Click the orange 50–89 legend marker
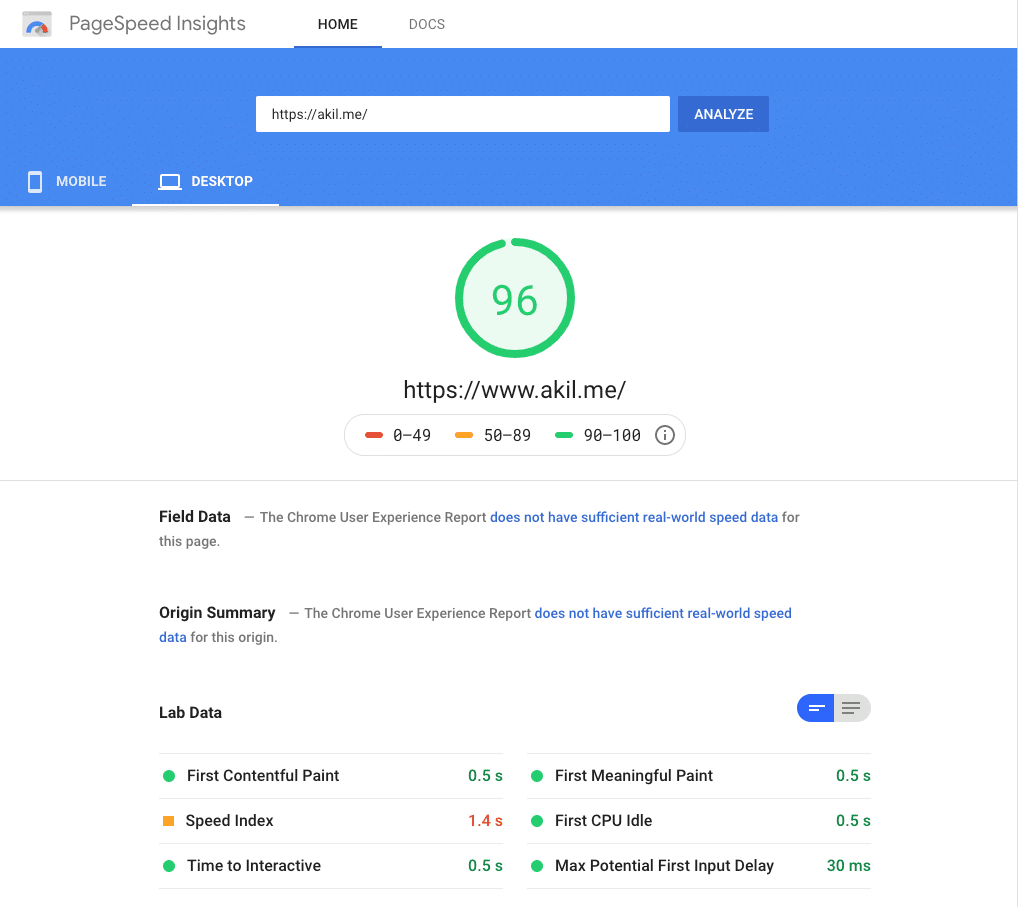1018x907 pixels. [464, 435]
